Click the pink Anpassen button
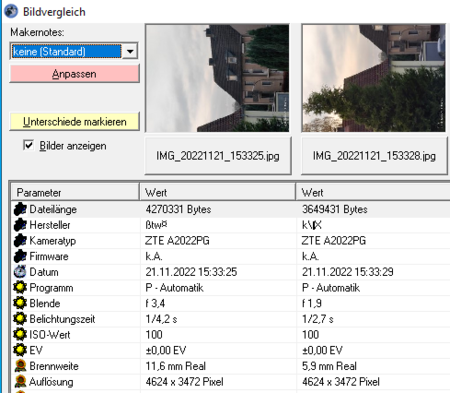Image resolution: width=450 pixels, height=393 pixels. tap(74, 74)
